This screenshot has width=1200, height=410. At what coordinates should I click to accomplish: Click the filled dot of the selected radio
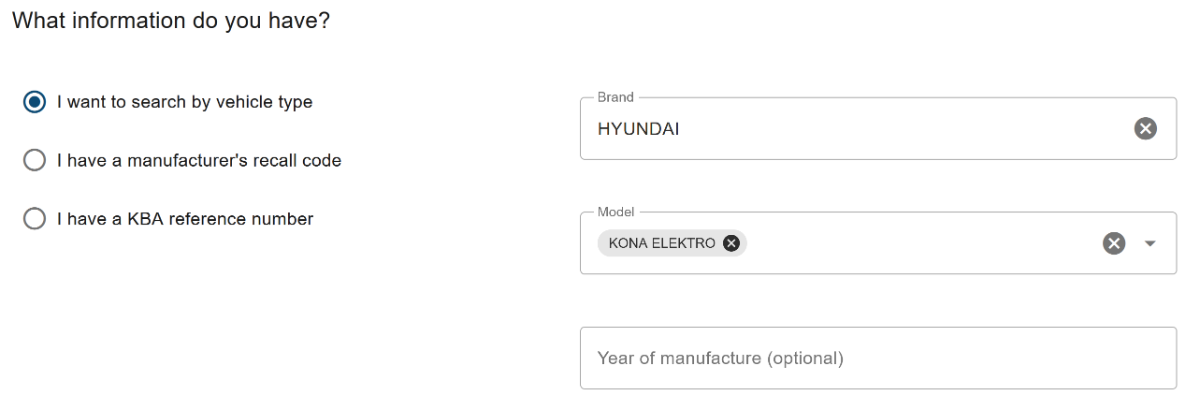[x=35, y=102]
